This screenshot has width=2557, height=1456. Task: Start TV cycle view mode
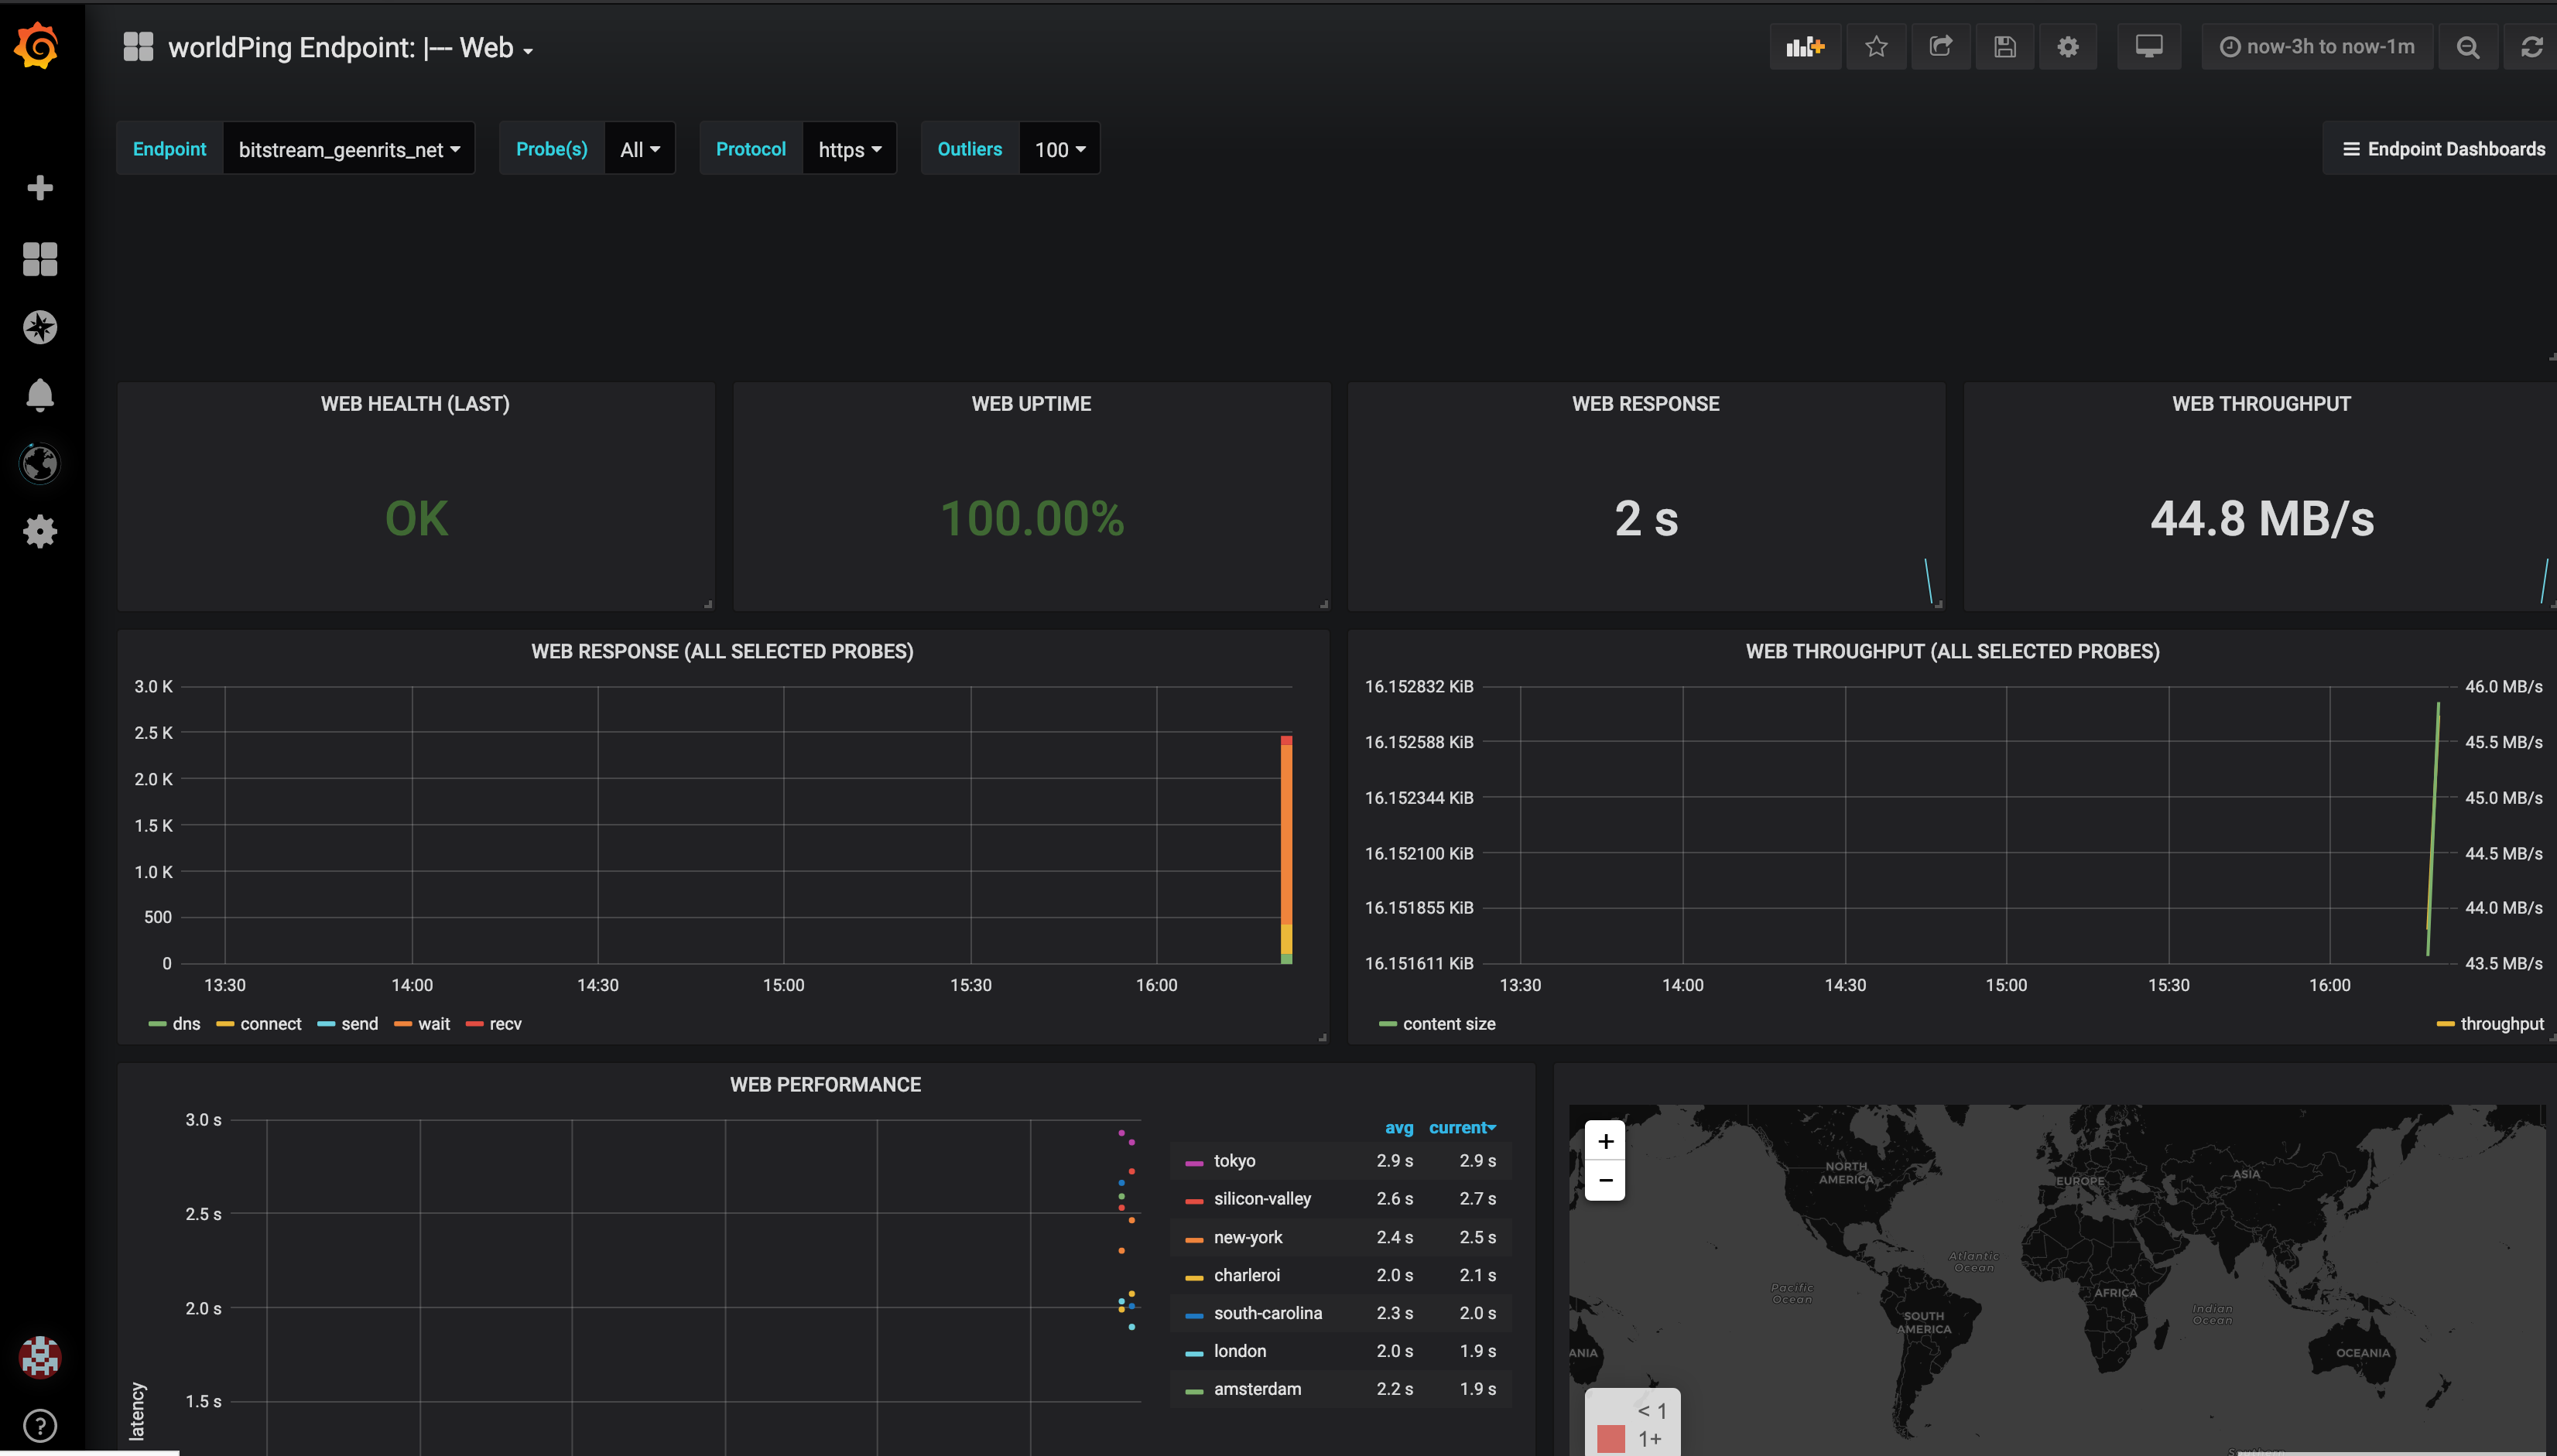click(2148, 46)
